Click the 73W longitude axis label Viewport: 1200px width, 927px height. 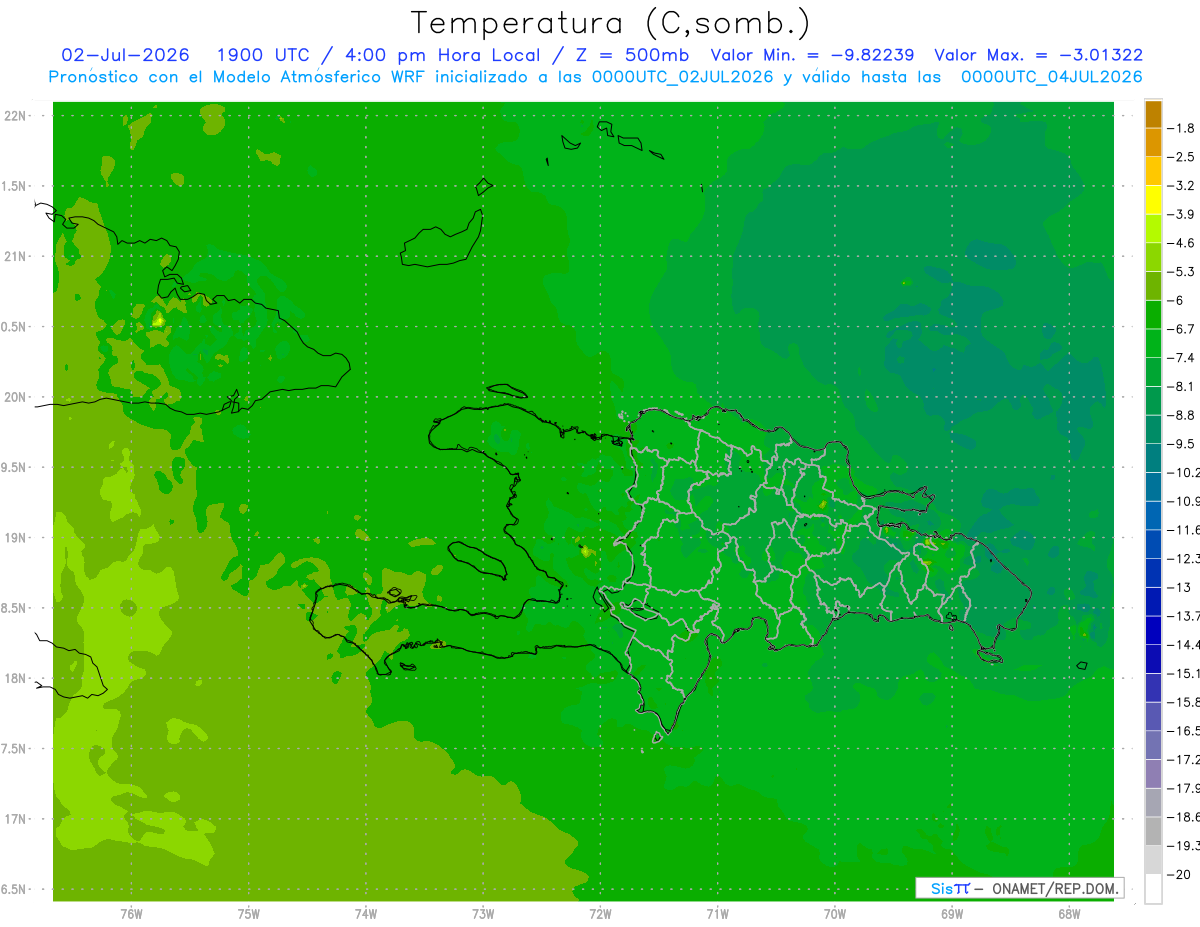483,914
